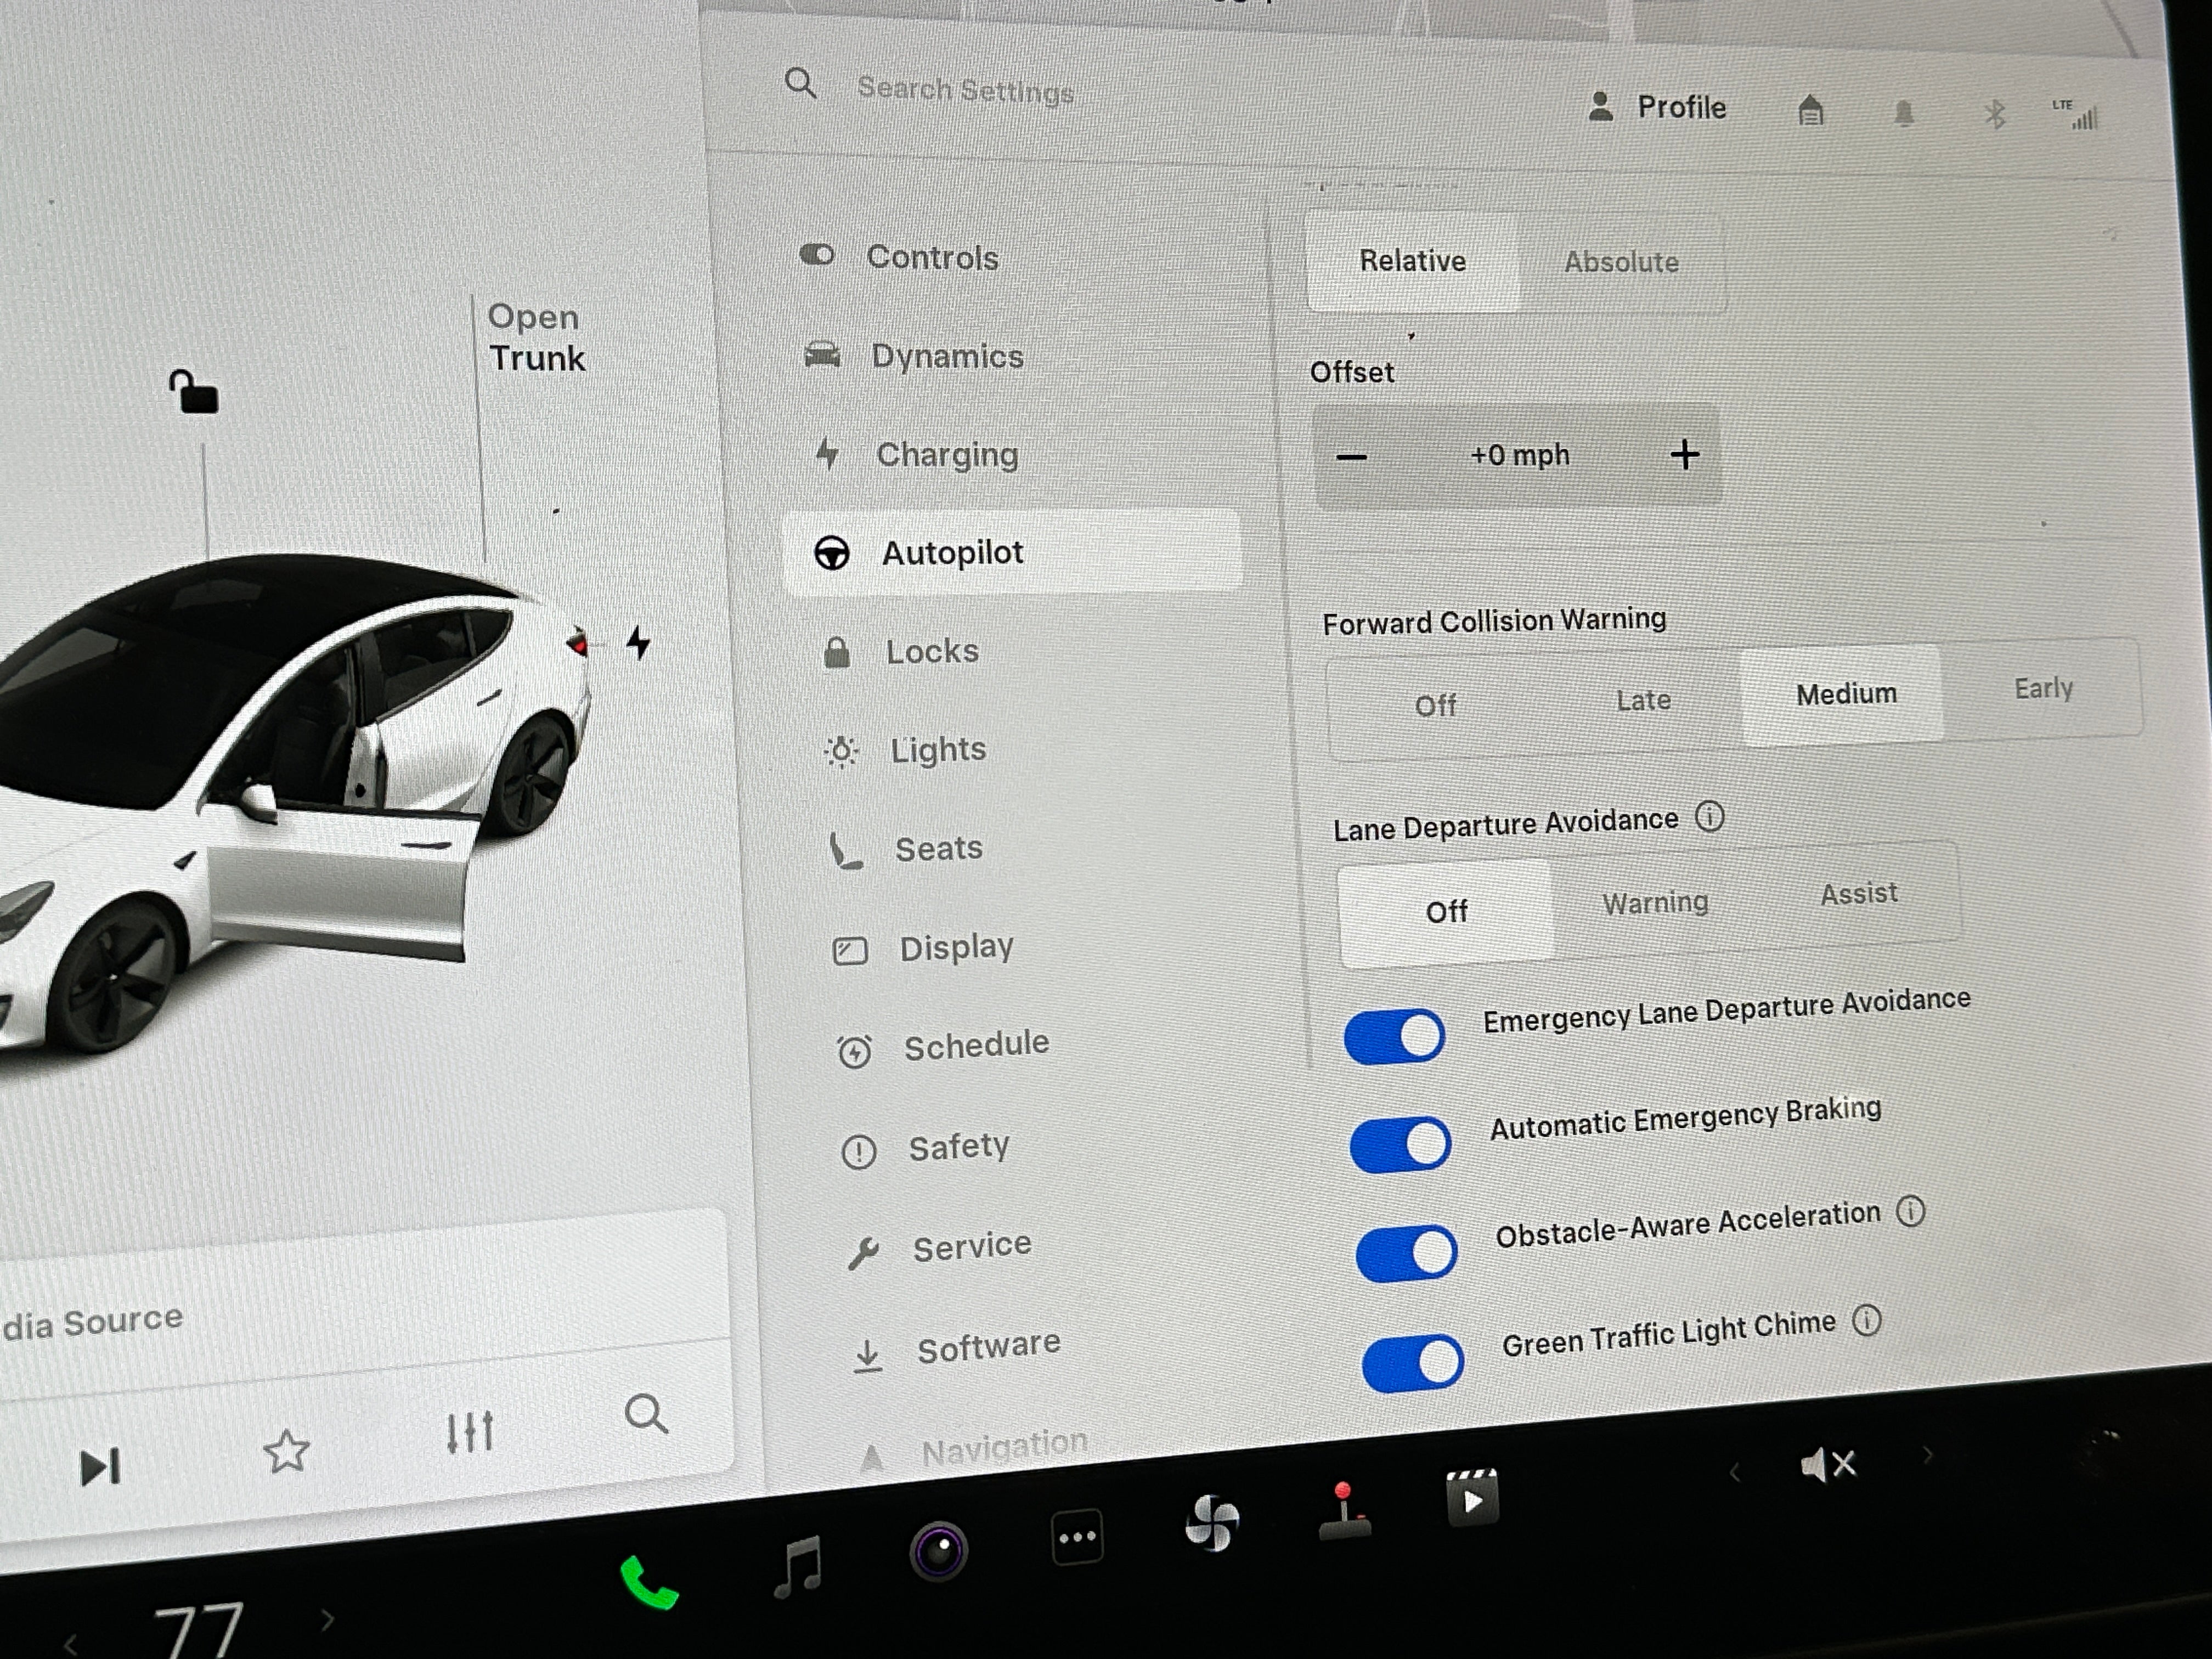
Task: Set Lane Departure Avoidance to Warning
Action: (x=1655, y=903)
